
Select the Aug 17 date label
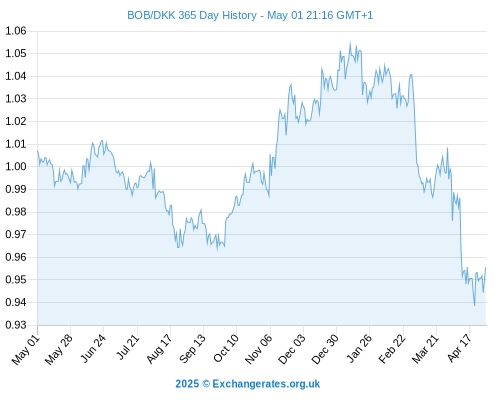click(159, 349)
